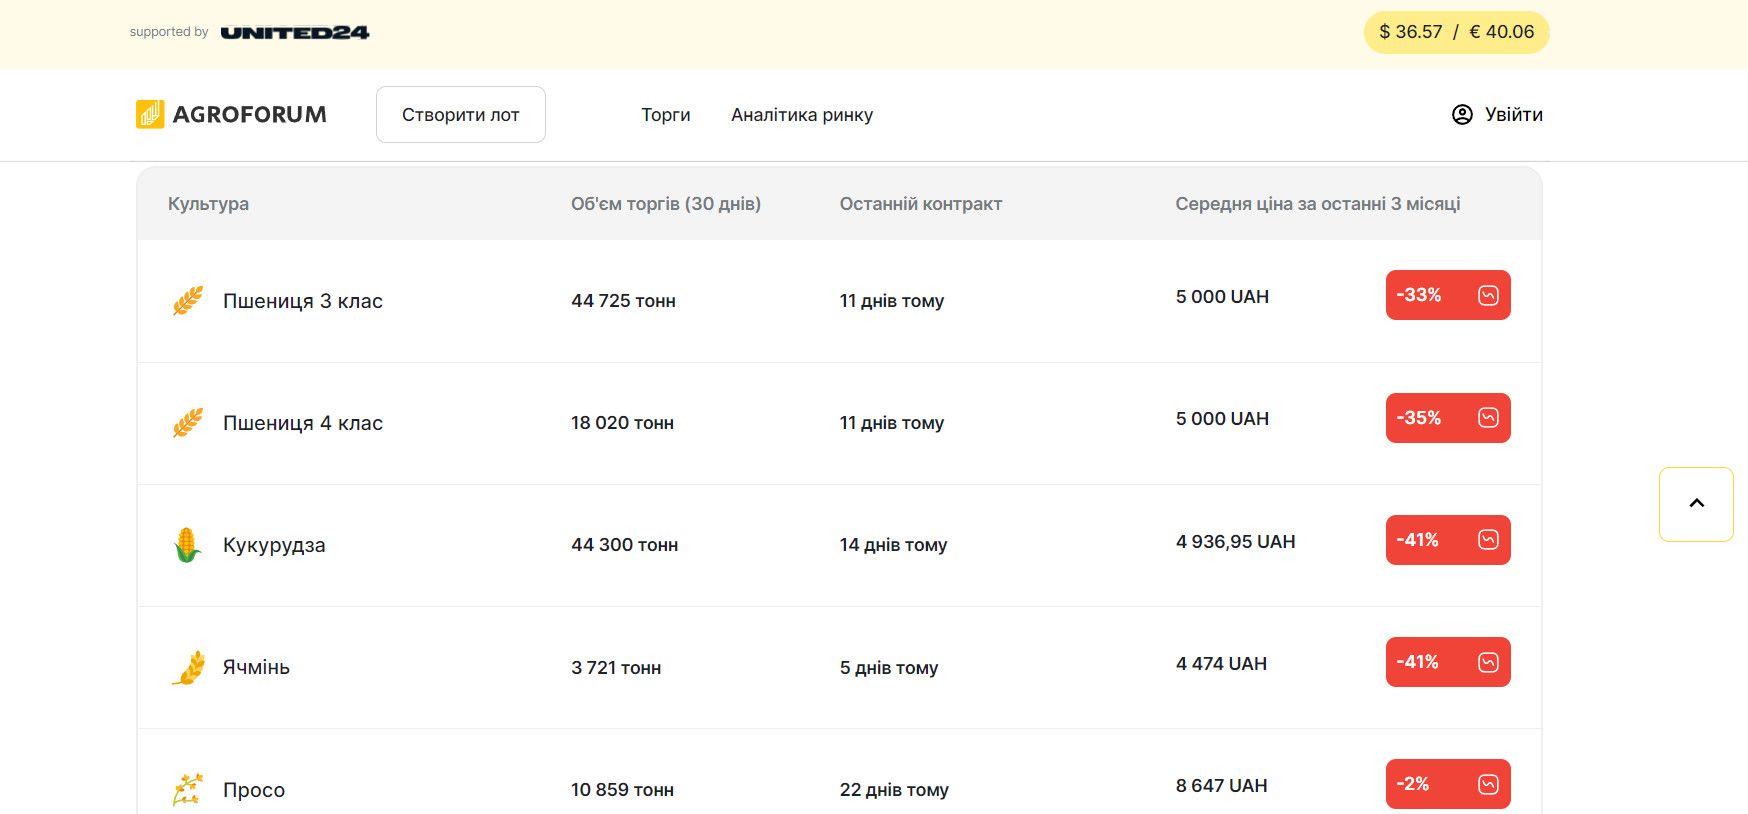Click the scroll-to-top chevron button

[1696, 504]
